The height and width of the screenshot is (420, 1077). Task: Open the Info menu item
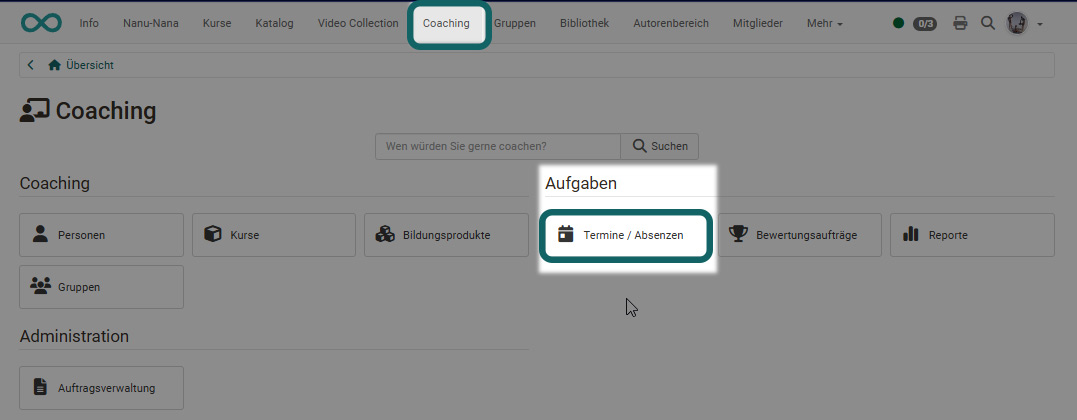click(x=89, y=23)
